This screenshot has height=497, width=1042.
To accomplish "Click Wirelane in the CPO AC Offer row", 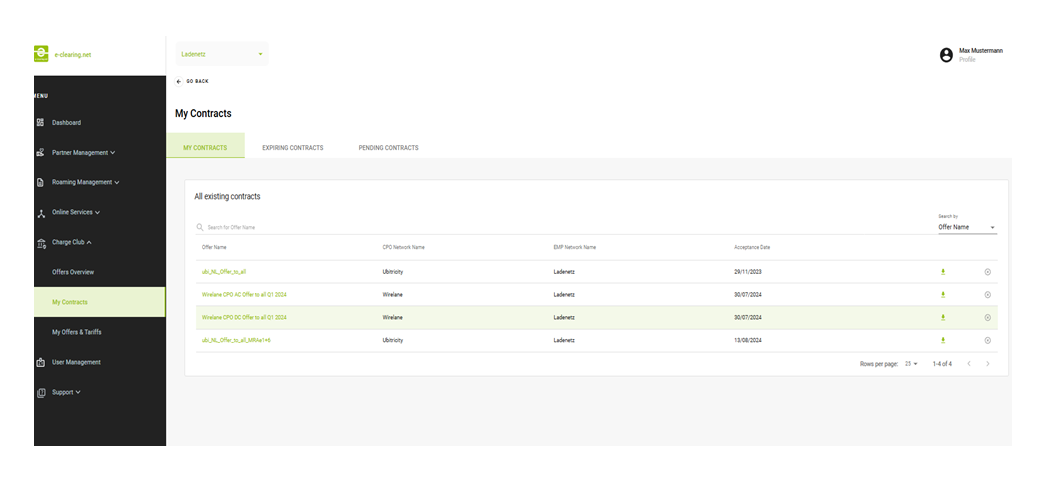I will click(392, 294).
